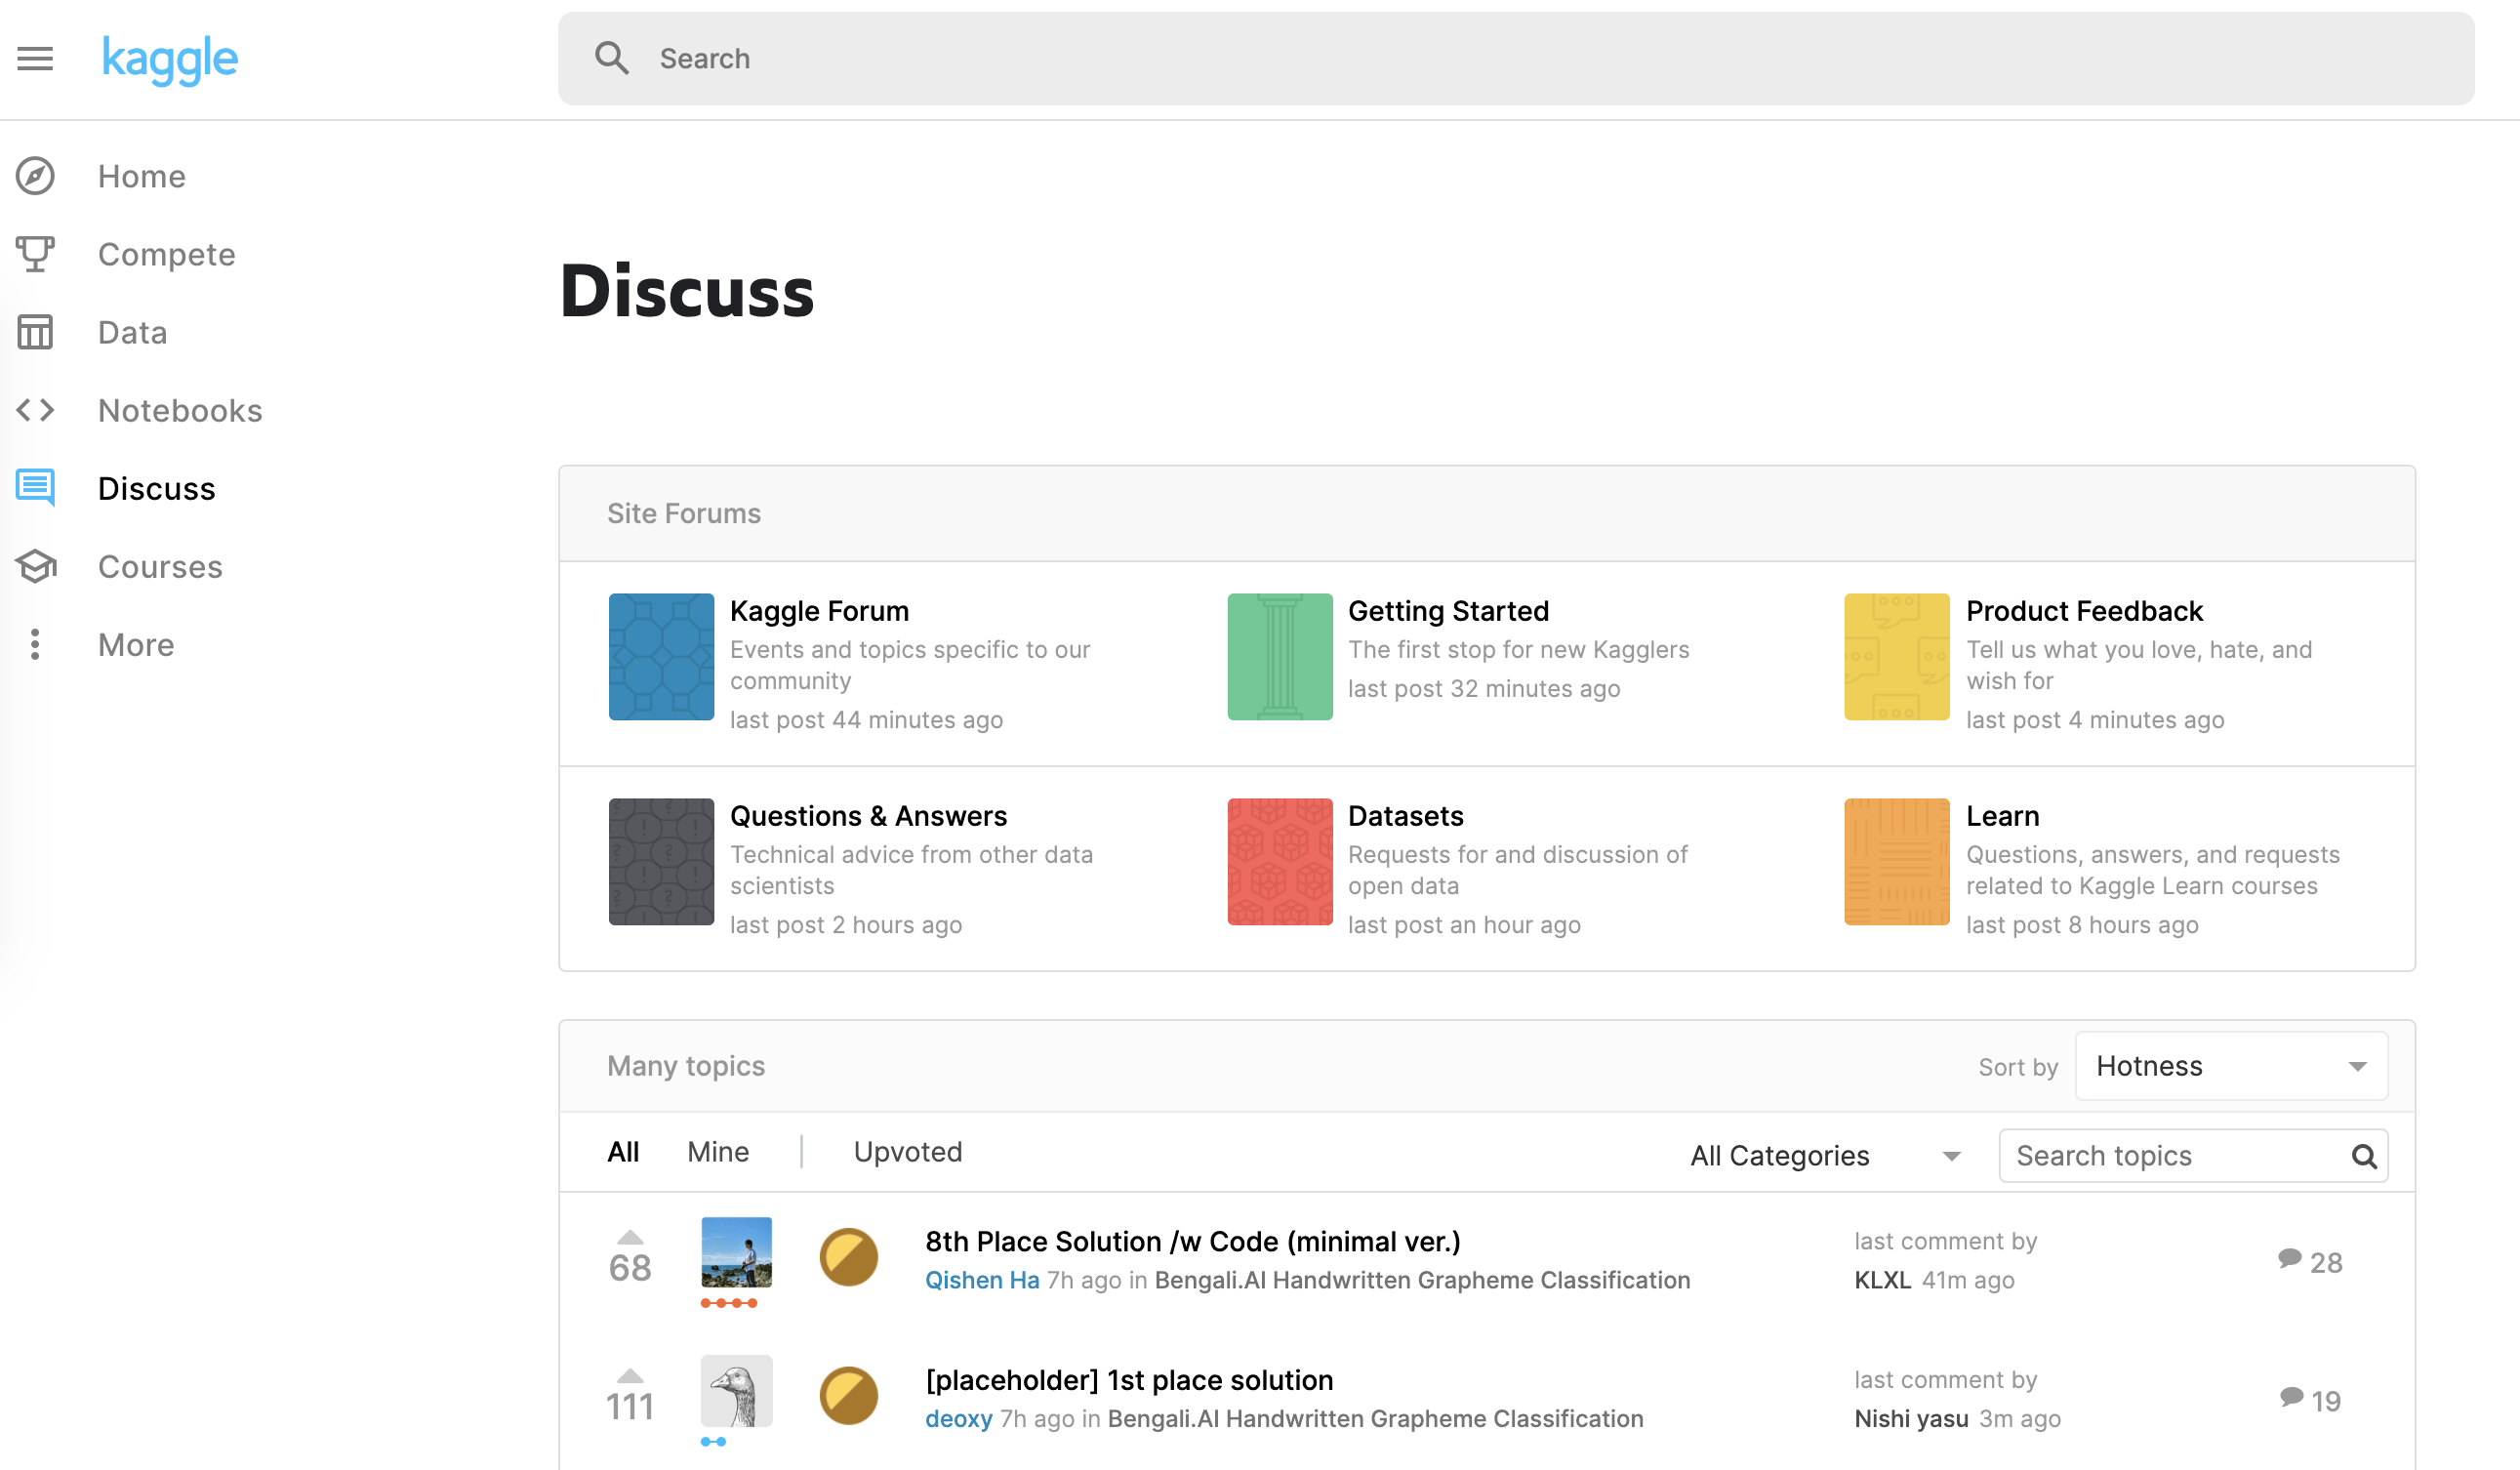Upvote the 1st place solution placeholder topic
The width and height of the screenshot is (2520, 1470).
pyautogui.click(x=630, y=1376)
